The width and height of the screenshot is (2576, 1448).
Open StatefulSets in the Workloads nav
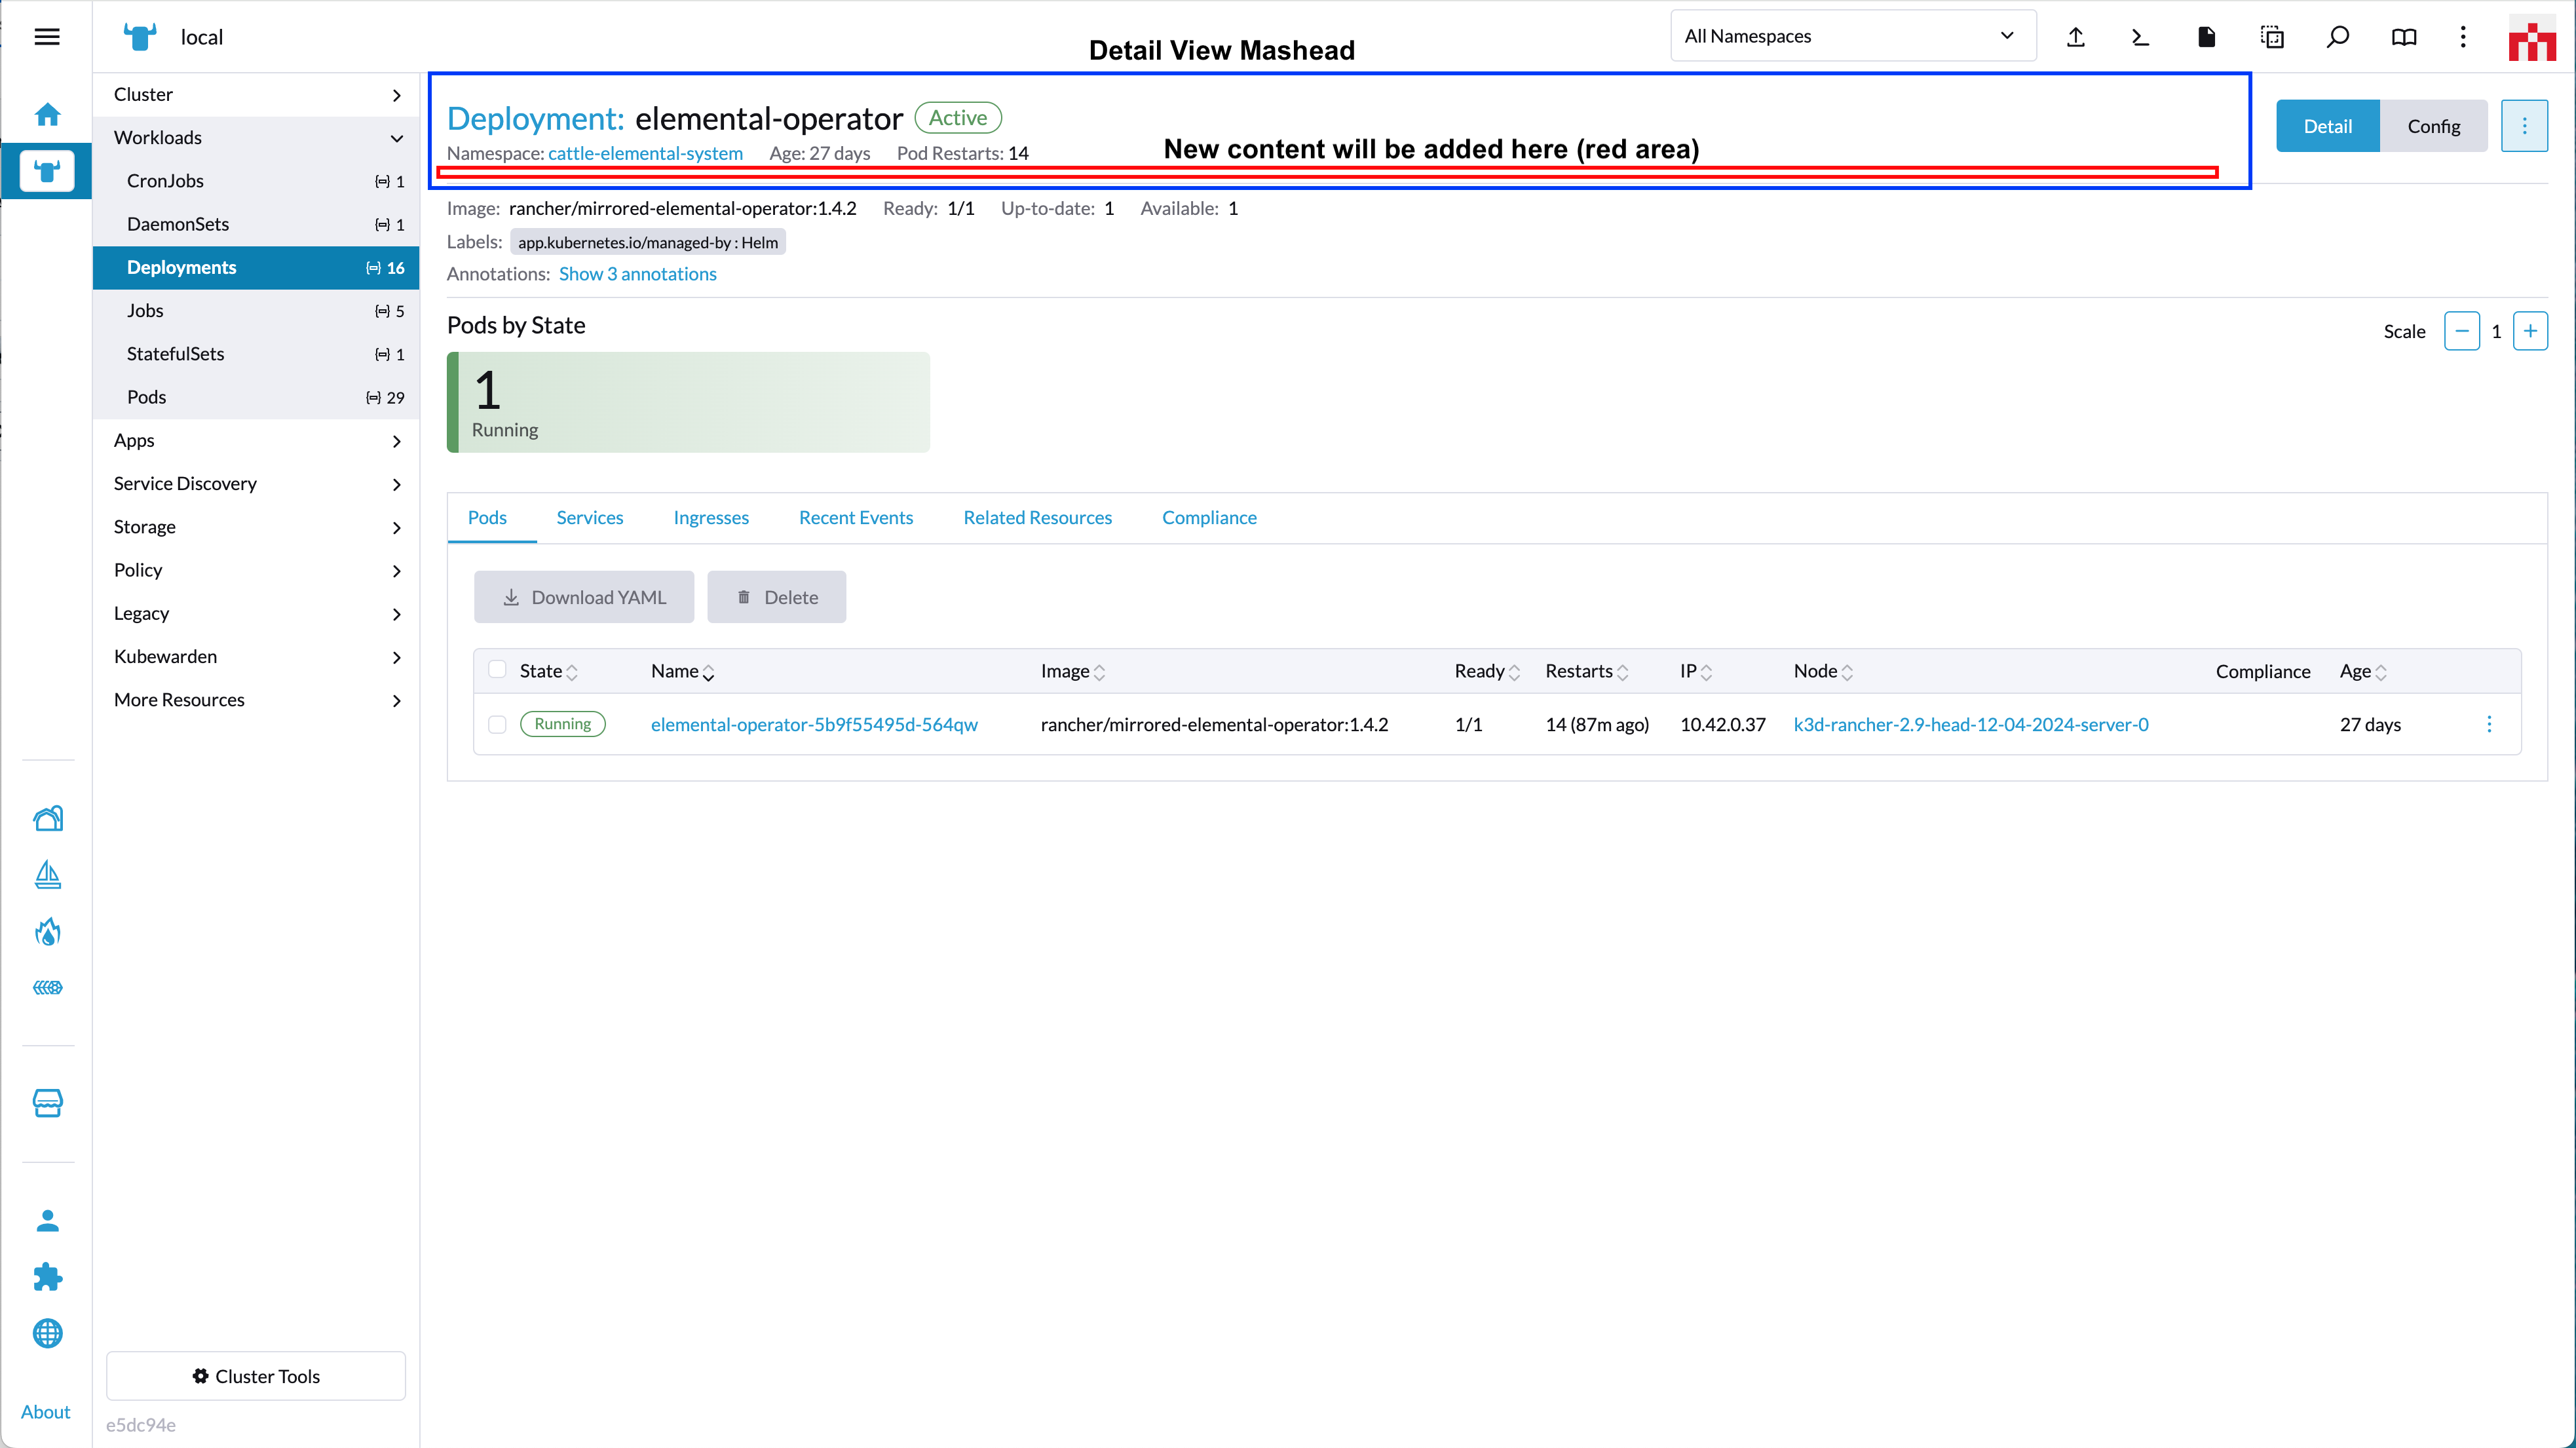pyautogui.click(x=256, y=353)
